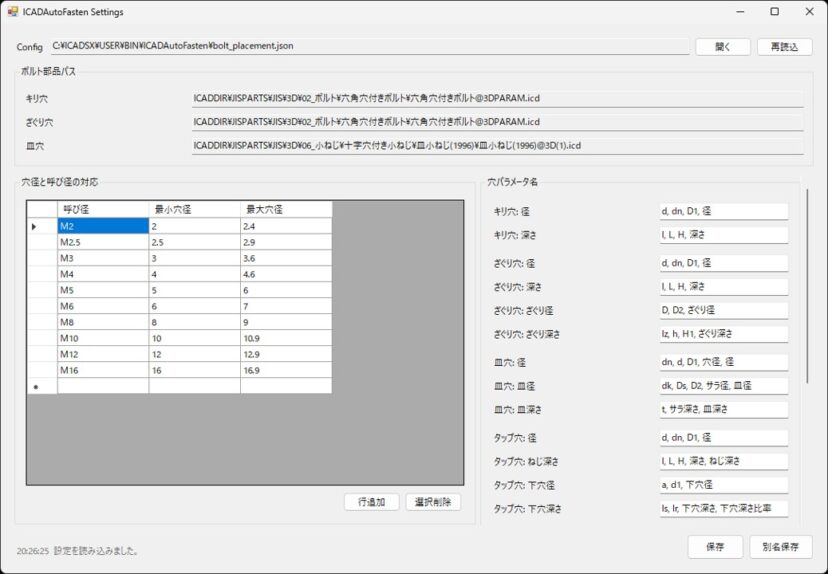Click the ざぐり穴 part path field

pyautogui.click(x=497, y=122)
